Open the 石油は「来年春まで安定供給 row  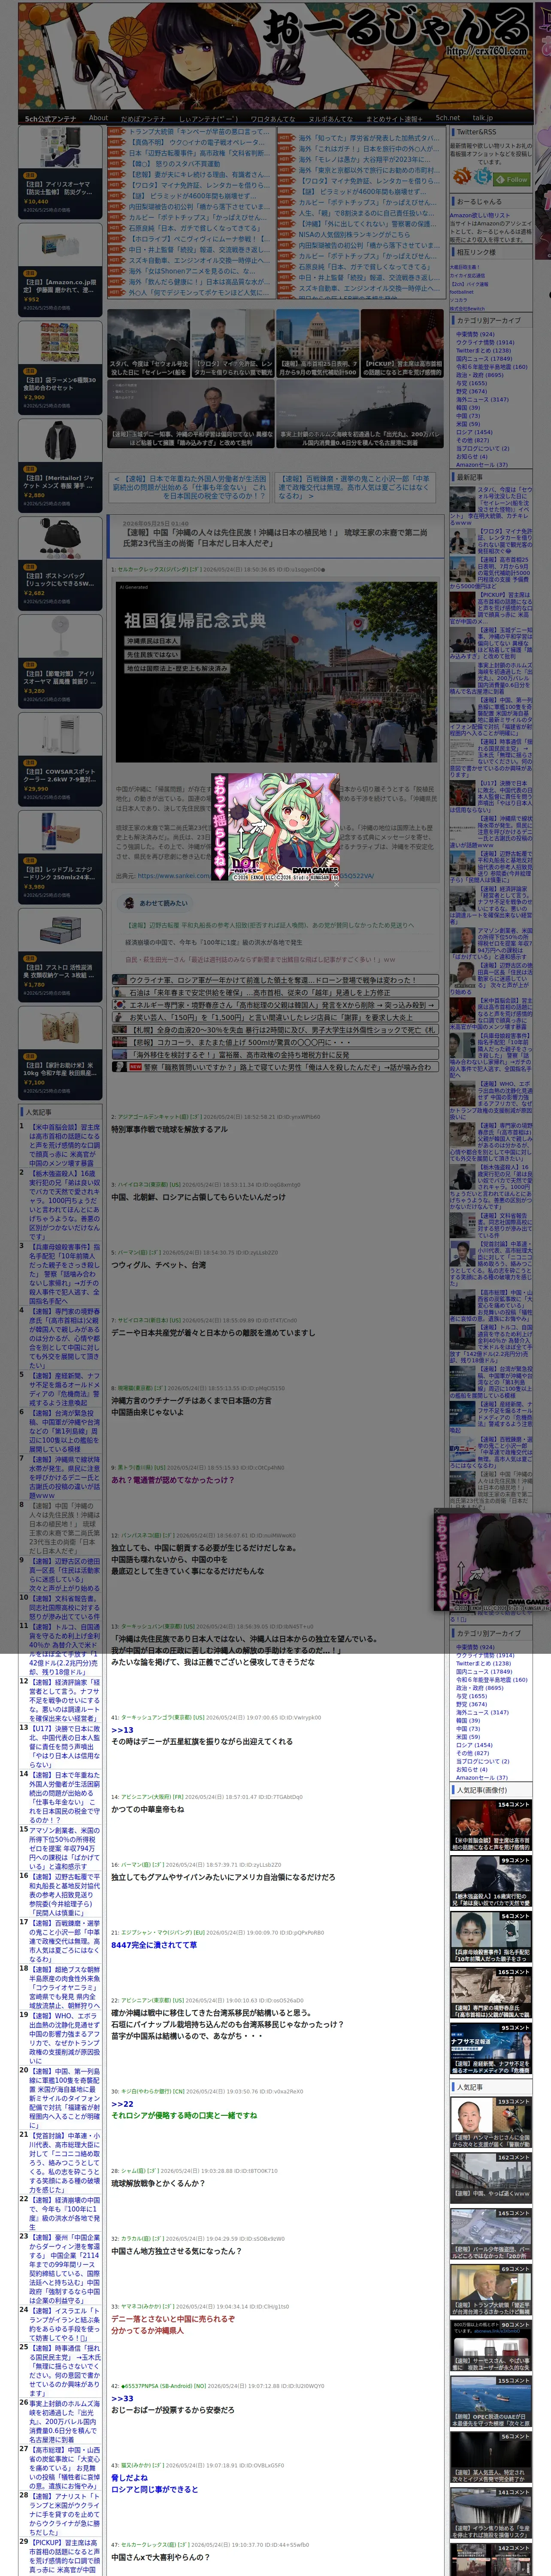pos(275,992)
